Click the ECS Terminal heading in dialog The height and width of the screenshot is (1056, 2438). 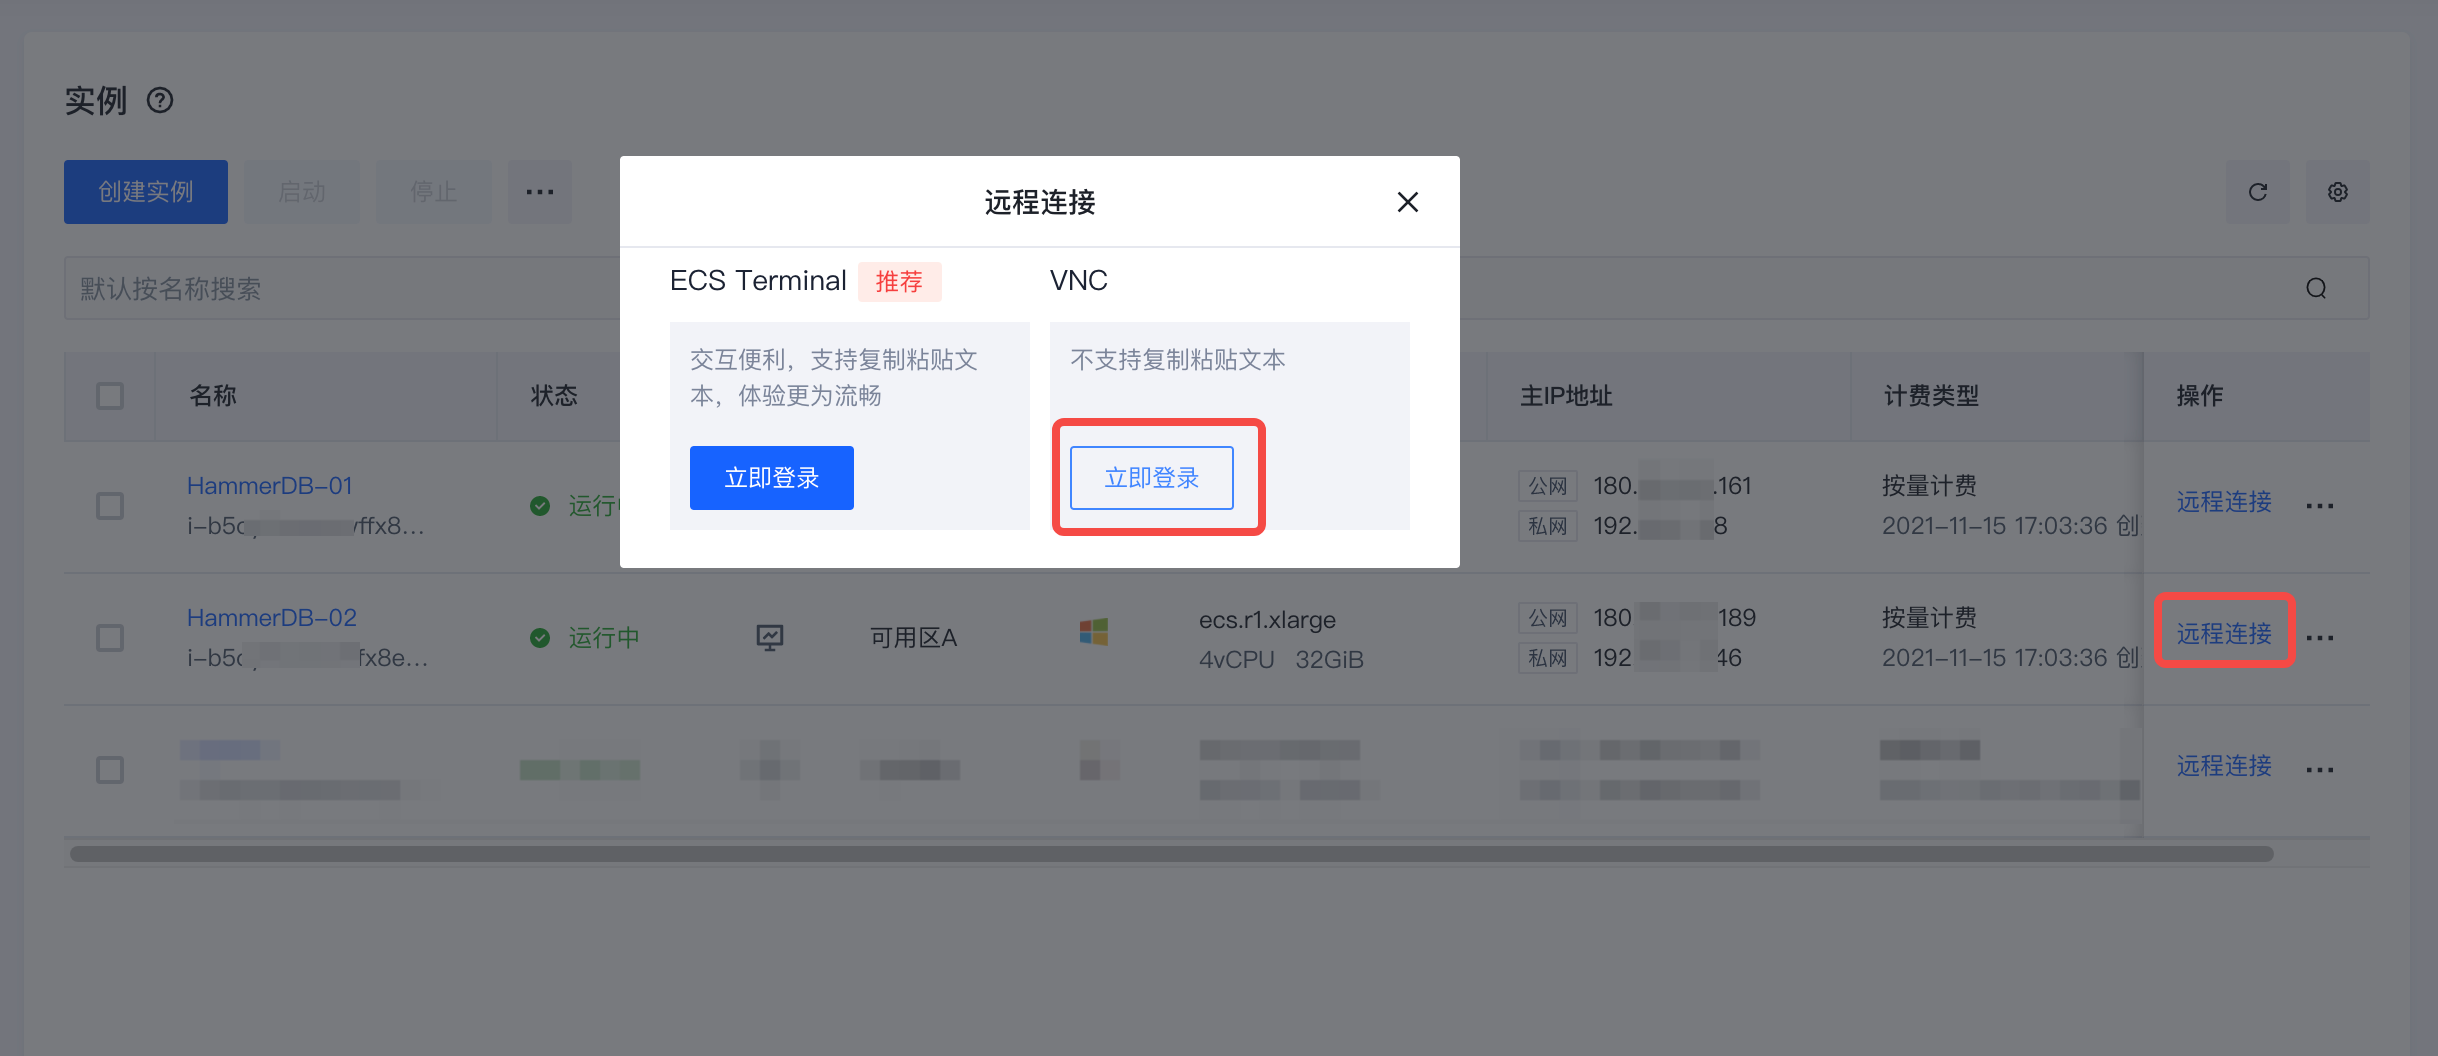[758, 280]
